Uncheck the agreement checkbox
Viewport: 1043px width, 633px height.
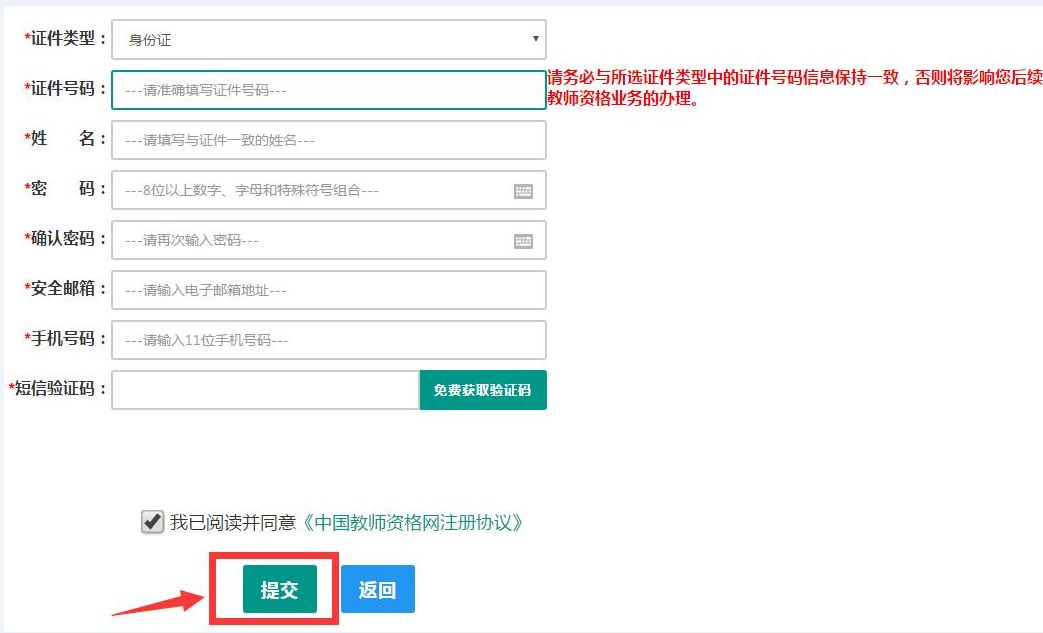tap(152, 522)
